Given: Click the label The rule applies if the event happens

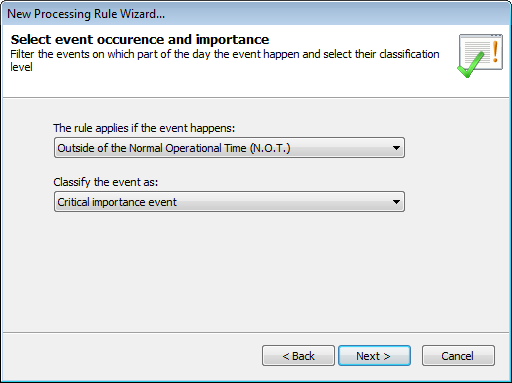Looking at the screenshot, I should point(144,128).
